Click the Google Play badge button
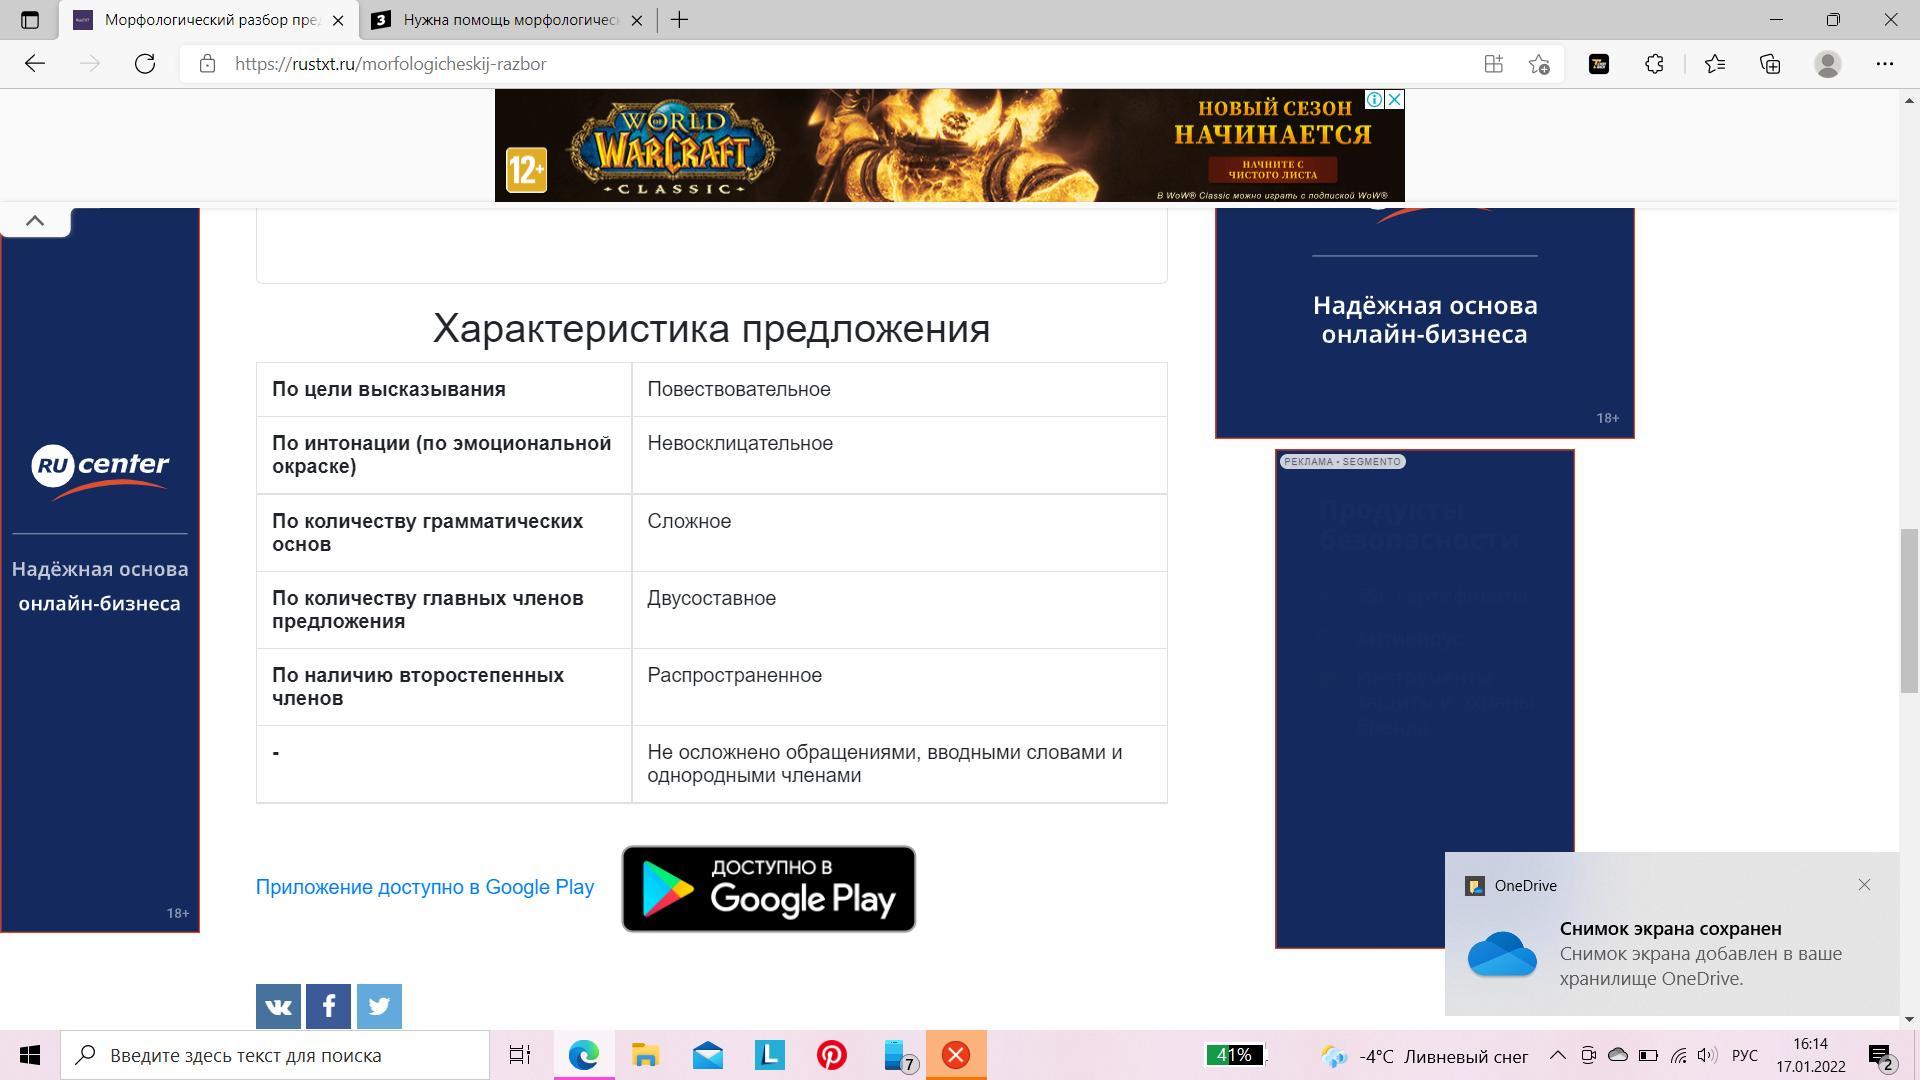Screen dimensions: 1920x1080 click(x=768, y=889)
